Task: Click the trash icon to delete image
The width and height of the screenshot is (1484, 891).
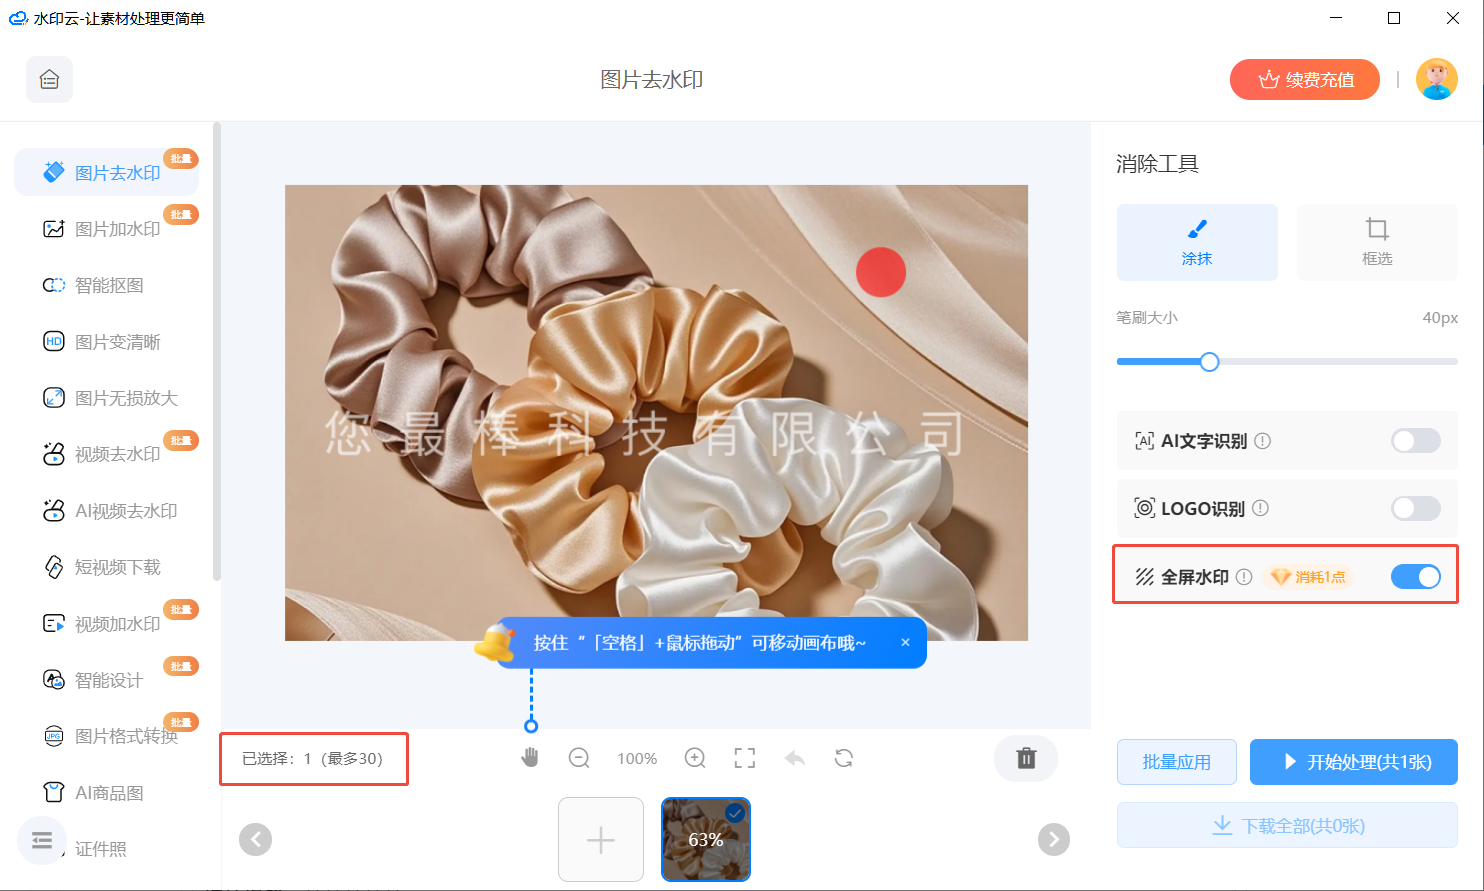Action: [x=1026, y=758]
